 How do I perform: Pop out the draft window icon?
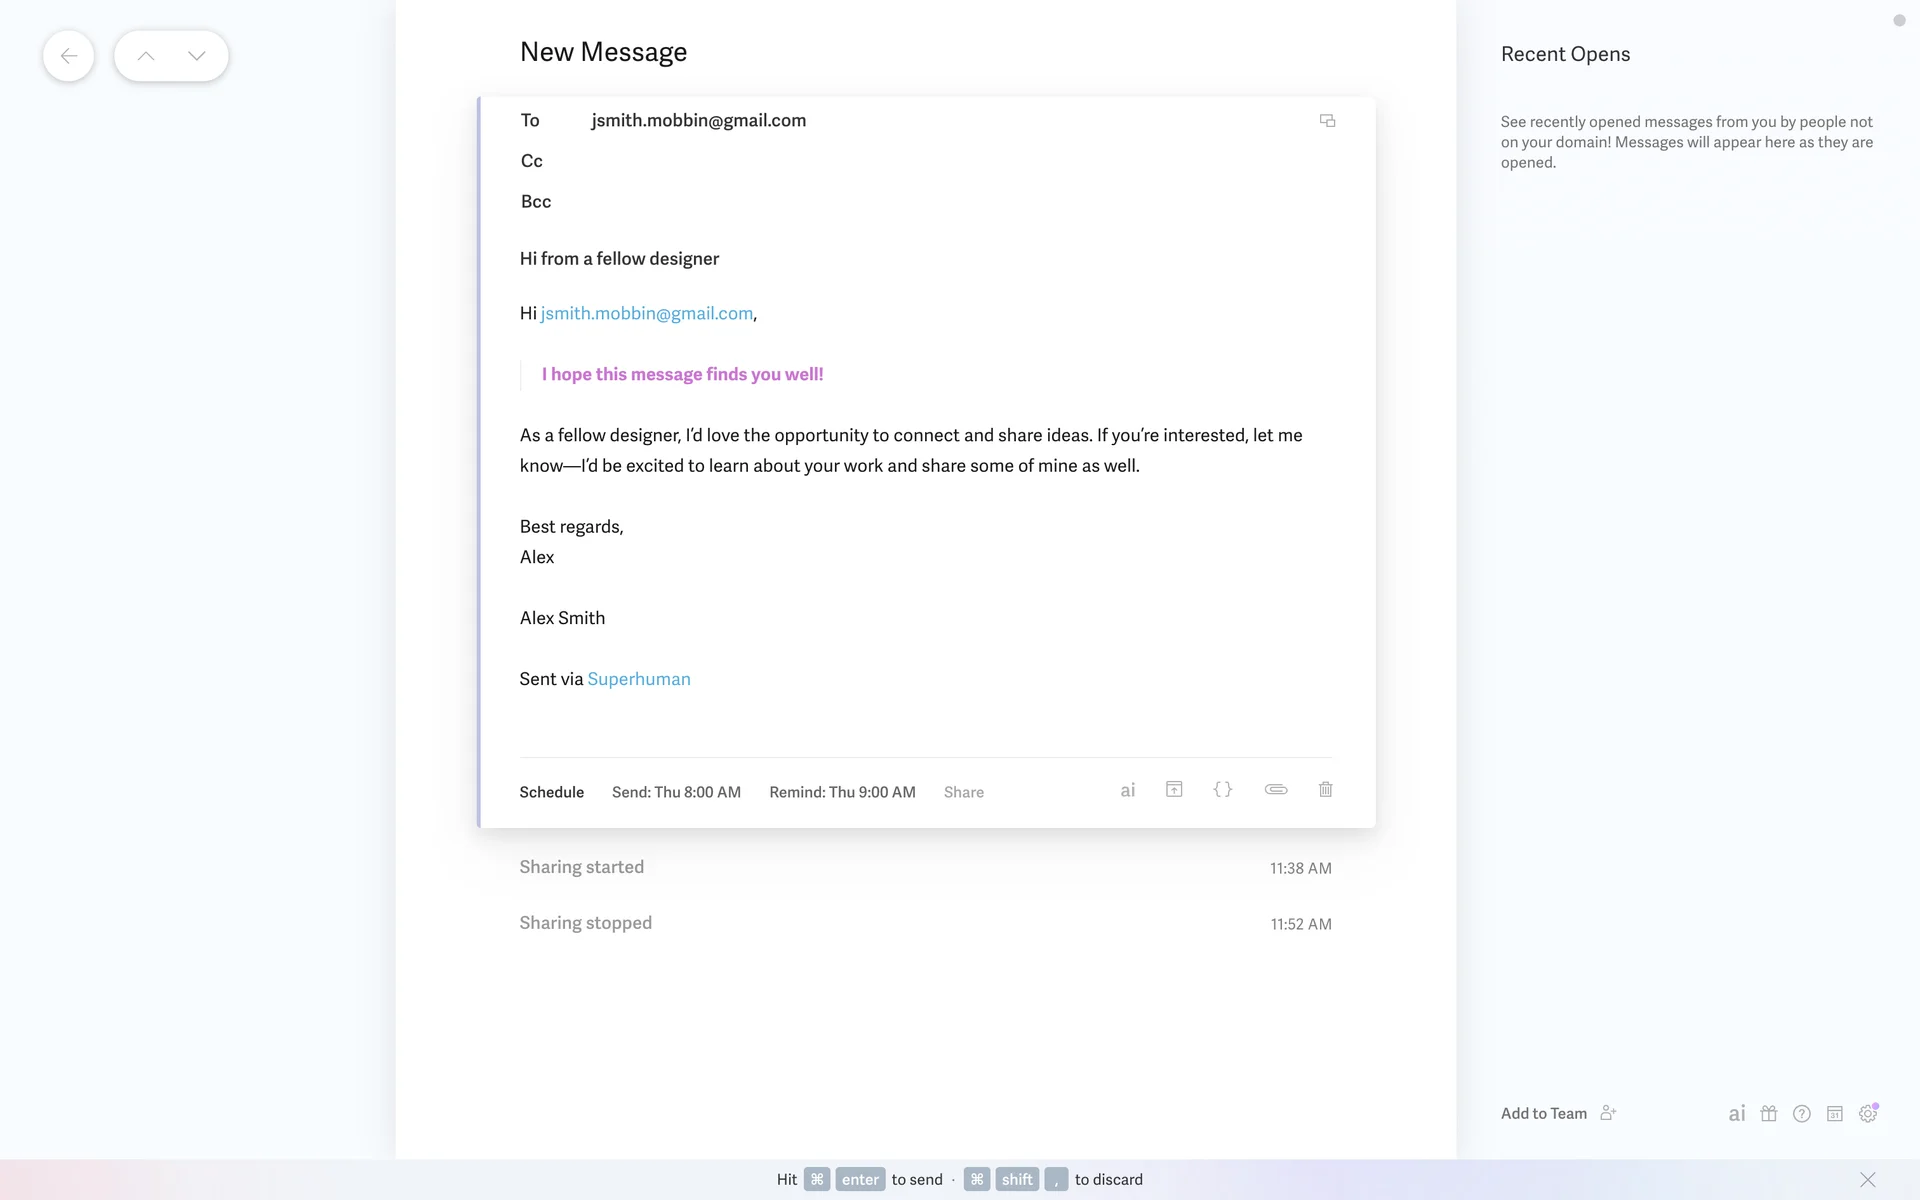[x=1327, y=121]
